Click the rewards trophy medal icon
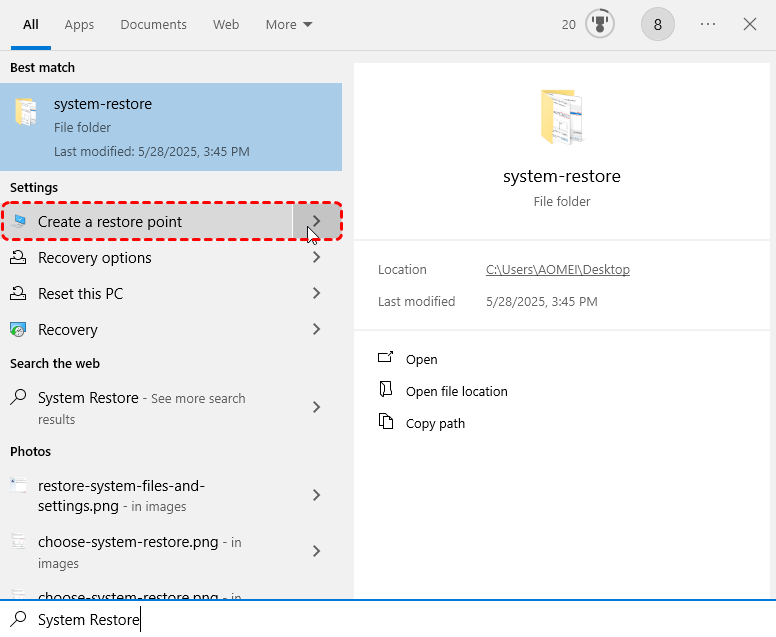The width and height of the screenshot is (776, 637). coord(600,24)
